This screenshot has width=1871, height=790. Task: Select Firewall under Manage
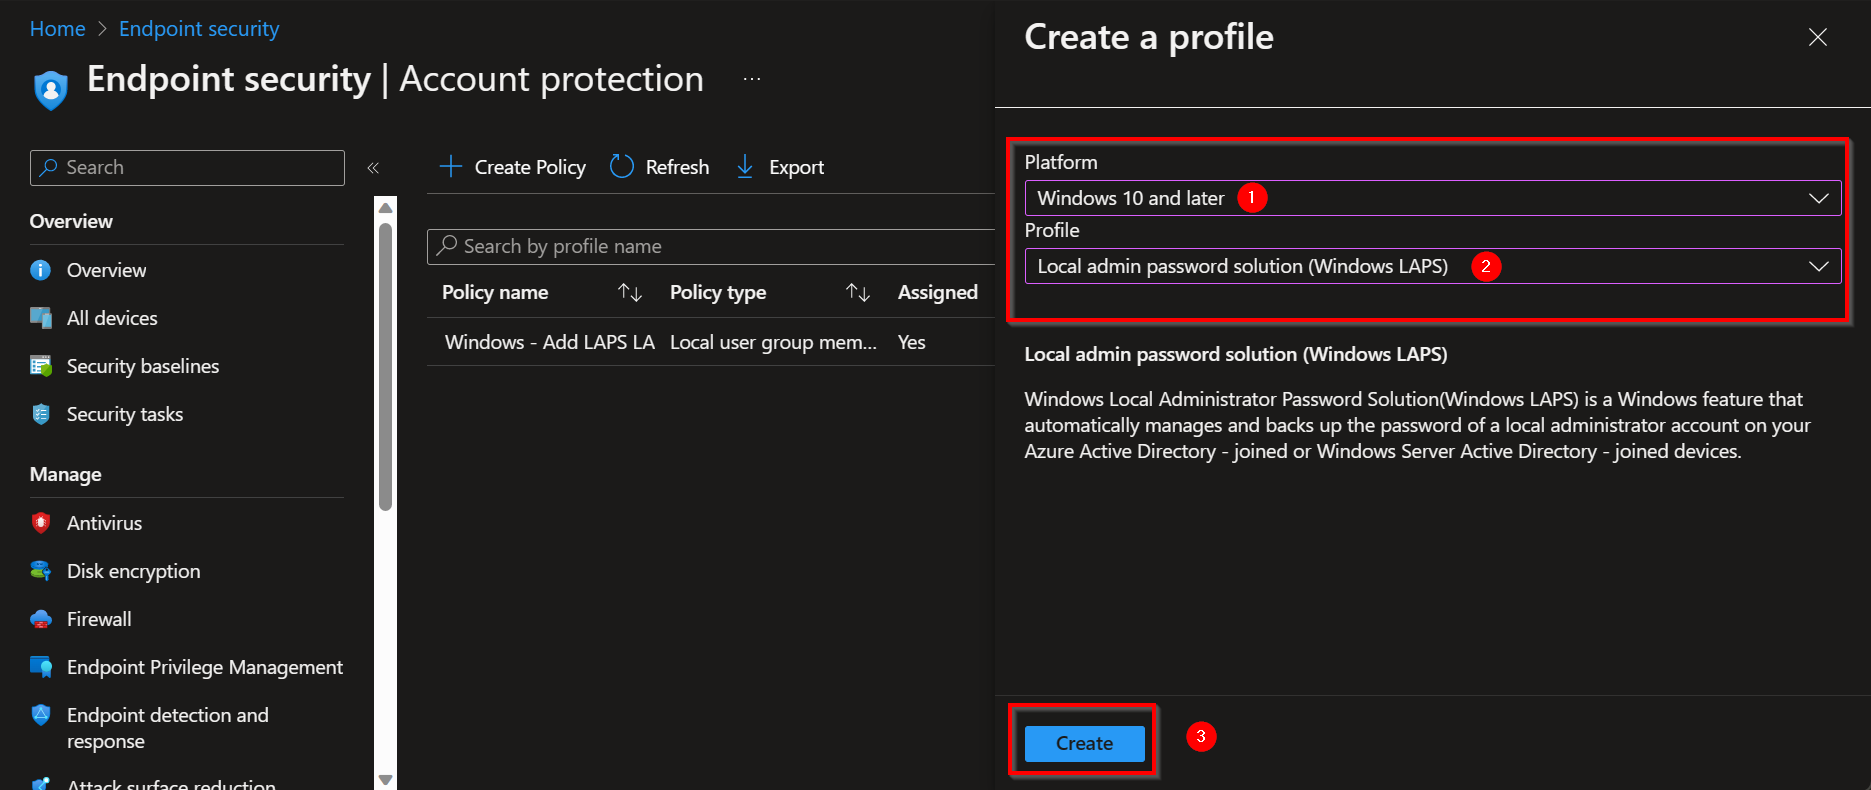(99, 619)
